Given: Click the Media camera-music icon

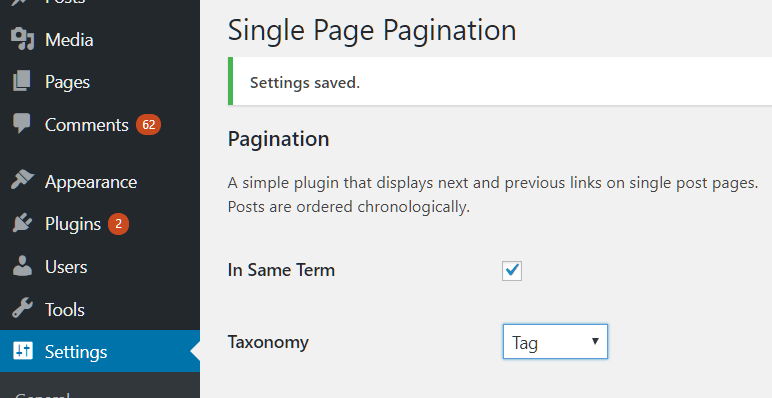Looking at the screenshot, I should click(22, 39).
